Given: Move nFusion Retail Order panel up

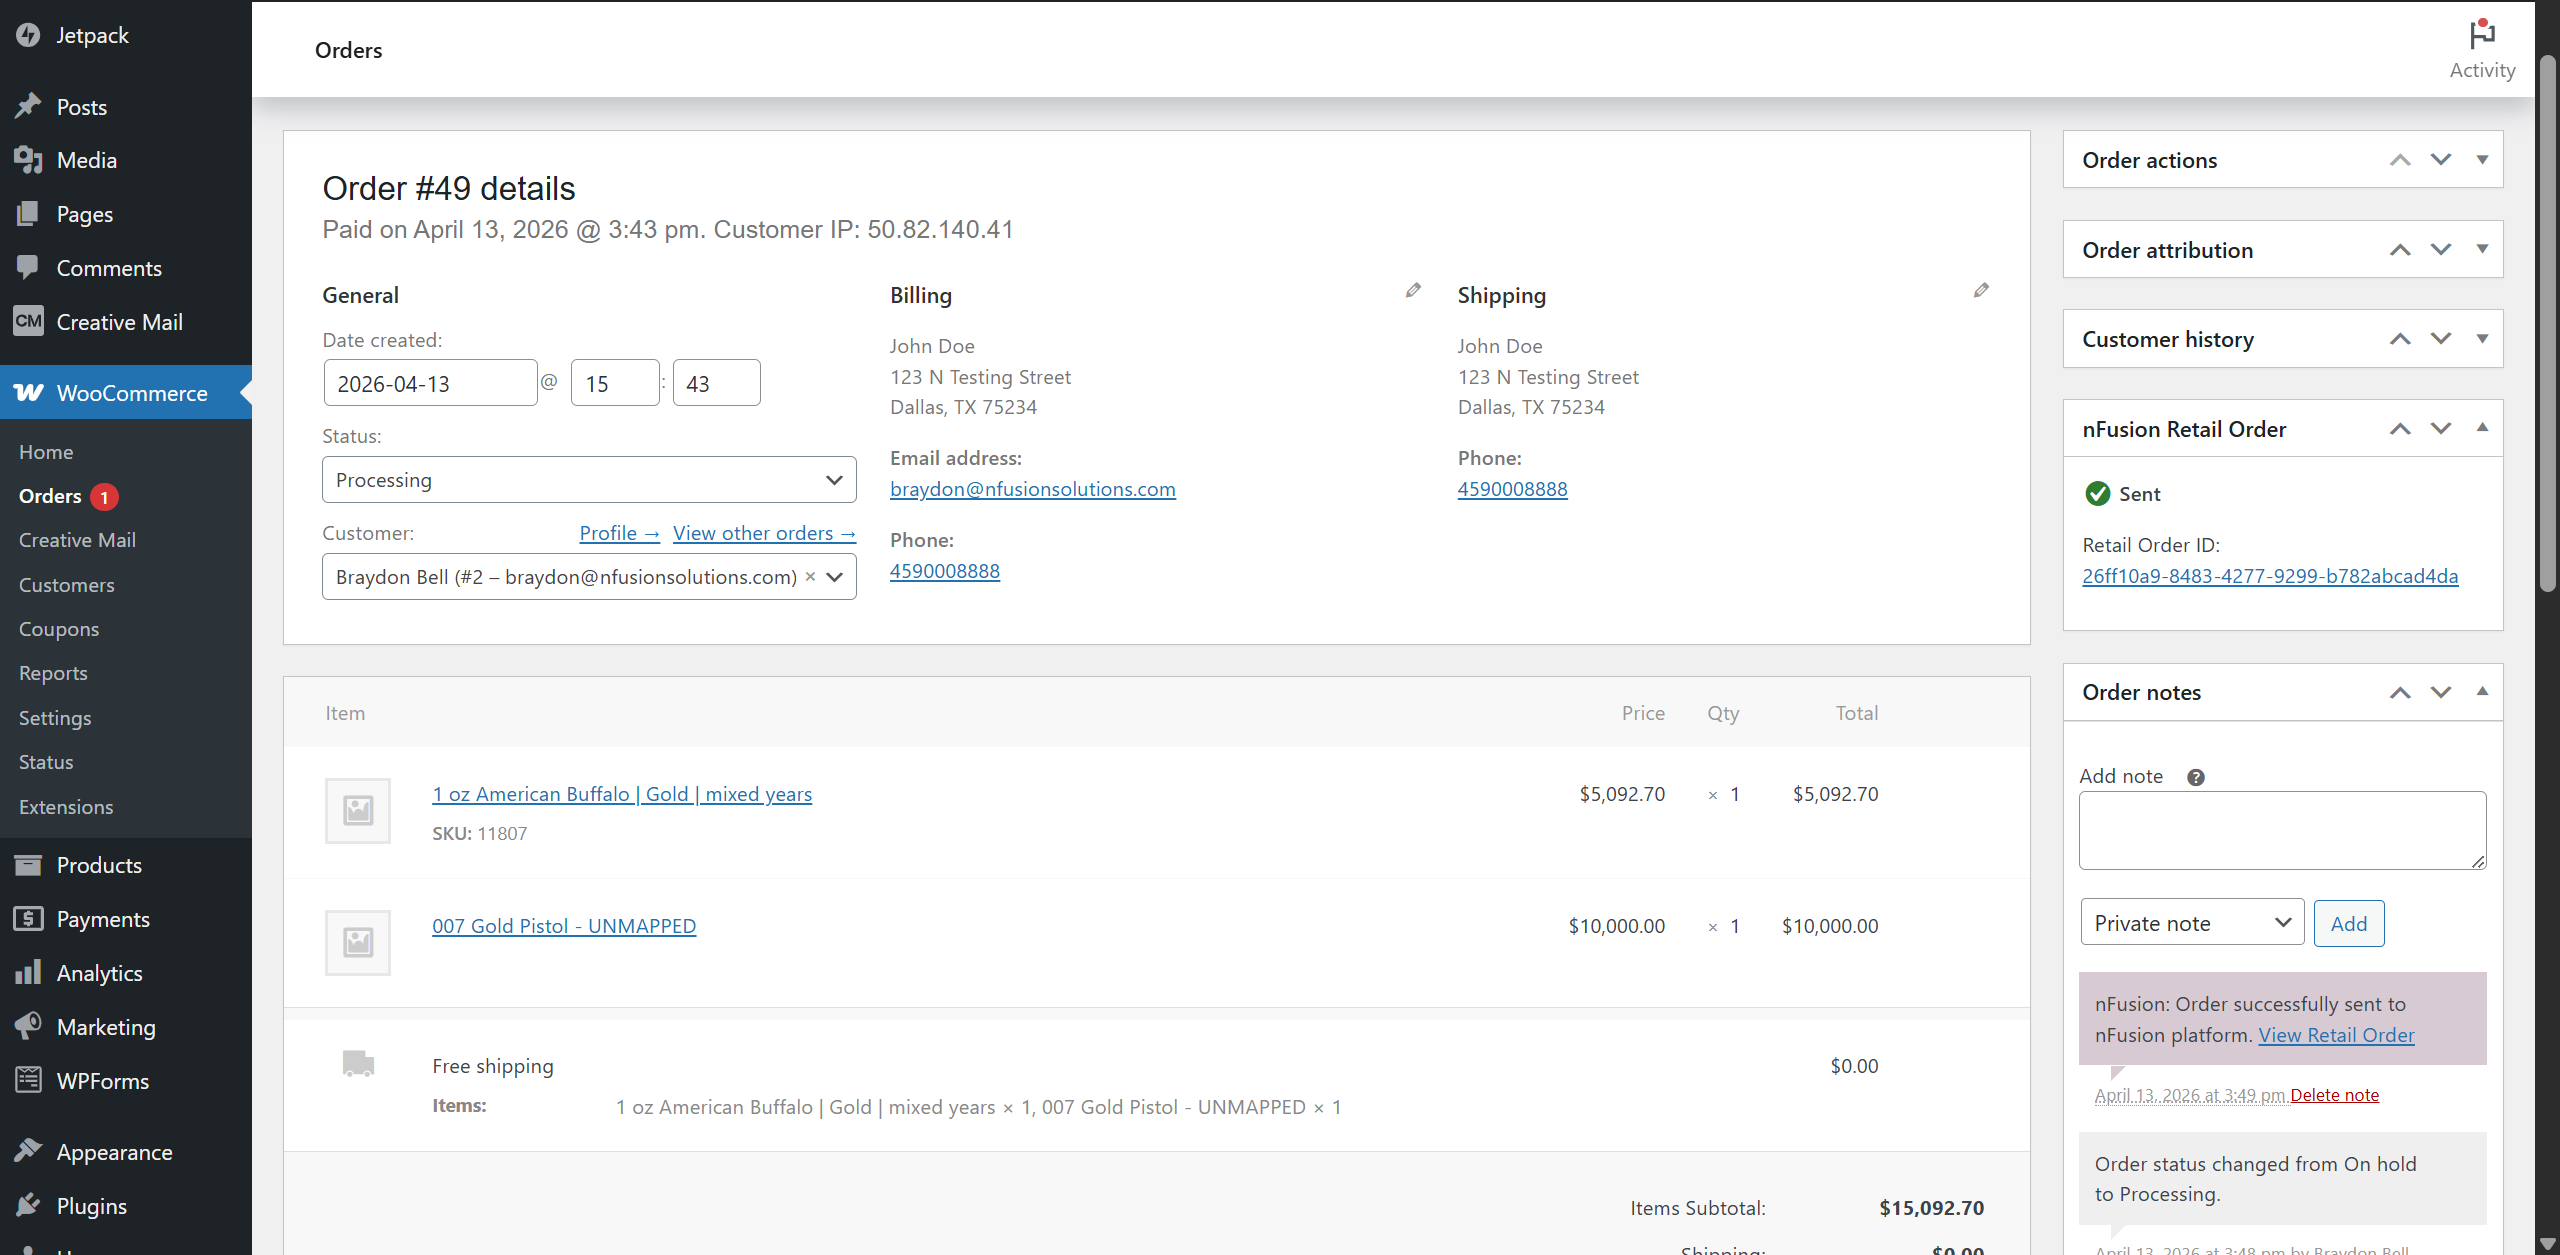Looking at the screenshot, I should click(2400, 429).
